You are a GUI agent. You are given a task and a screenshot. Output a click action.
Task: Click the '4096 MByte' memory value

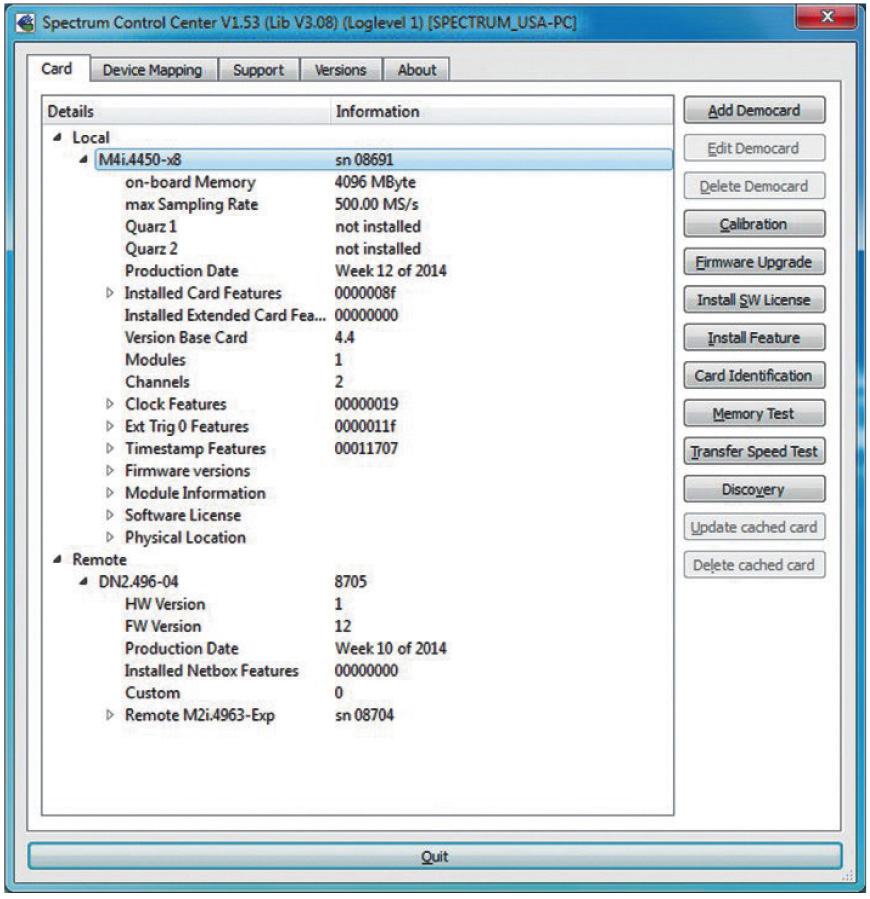click(376, 182)
